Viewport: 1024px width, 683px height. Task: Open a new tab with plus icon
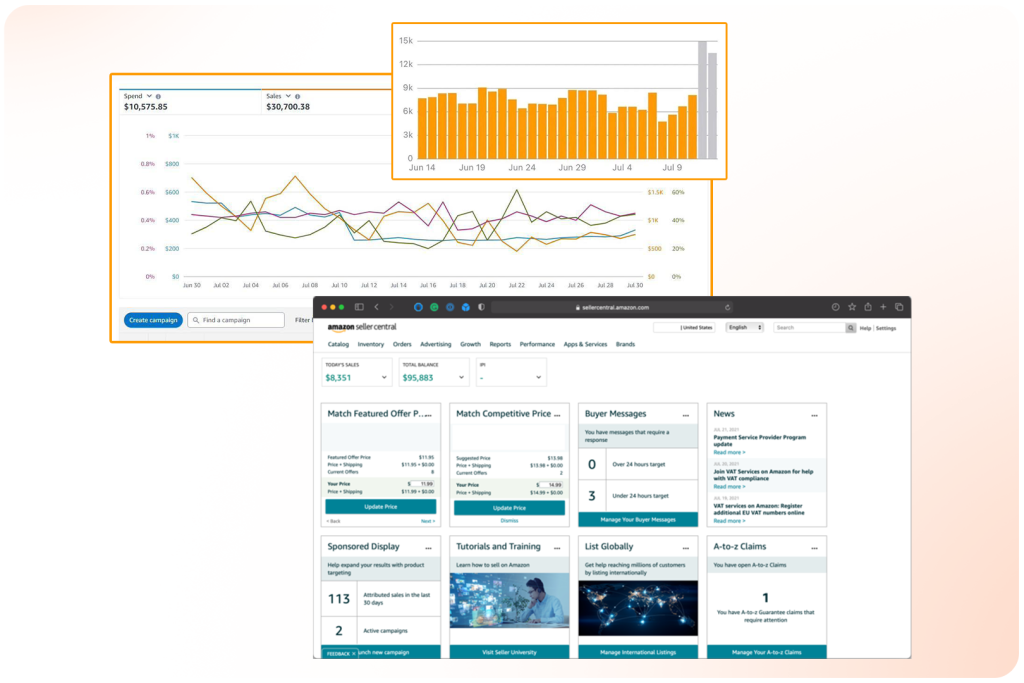(x=883, y=307)
